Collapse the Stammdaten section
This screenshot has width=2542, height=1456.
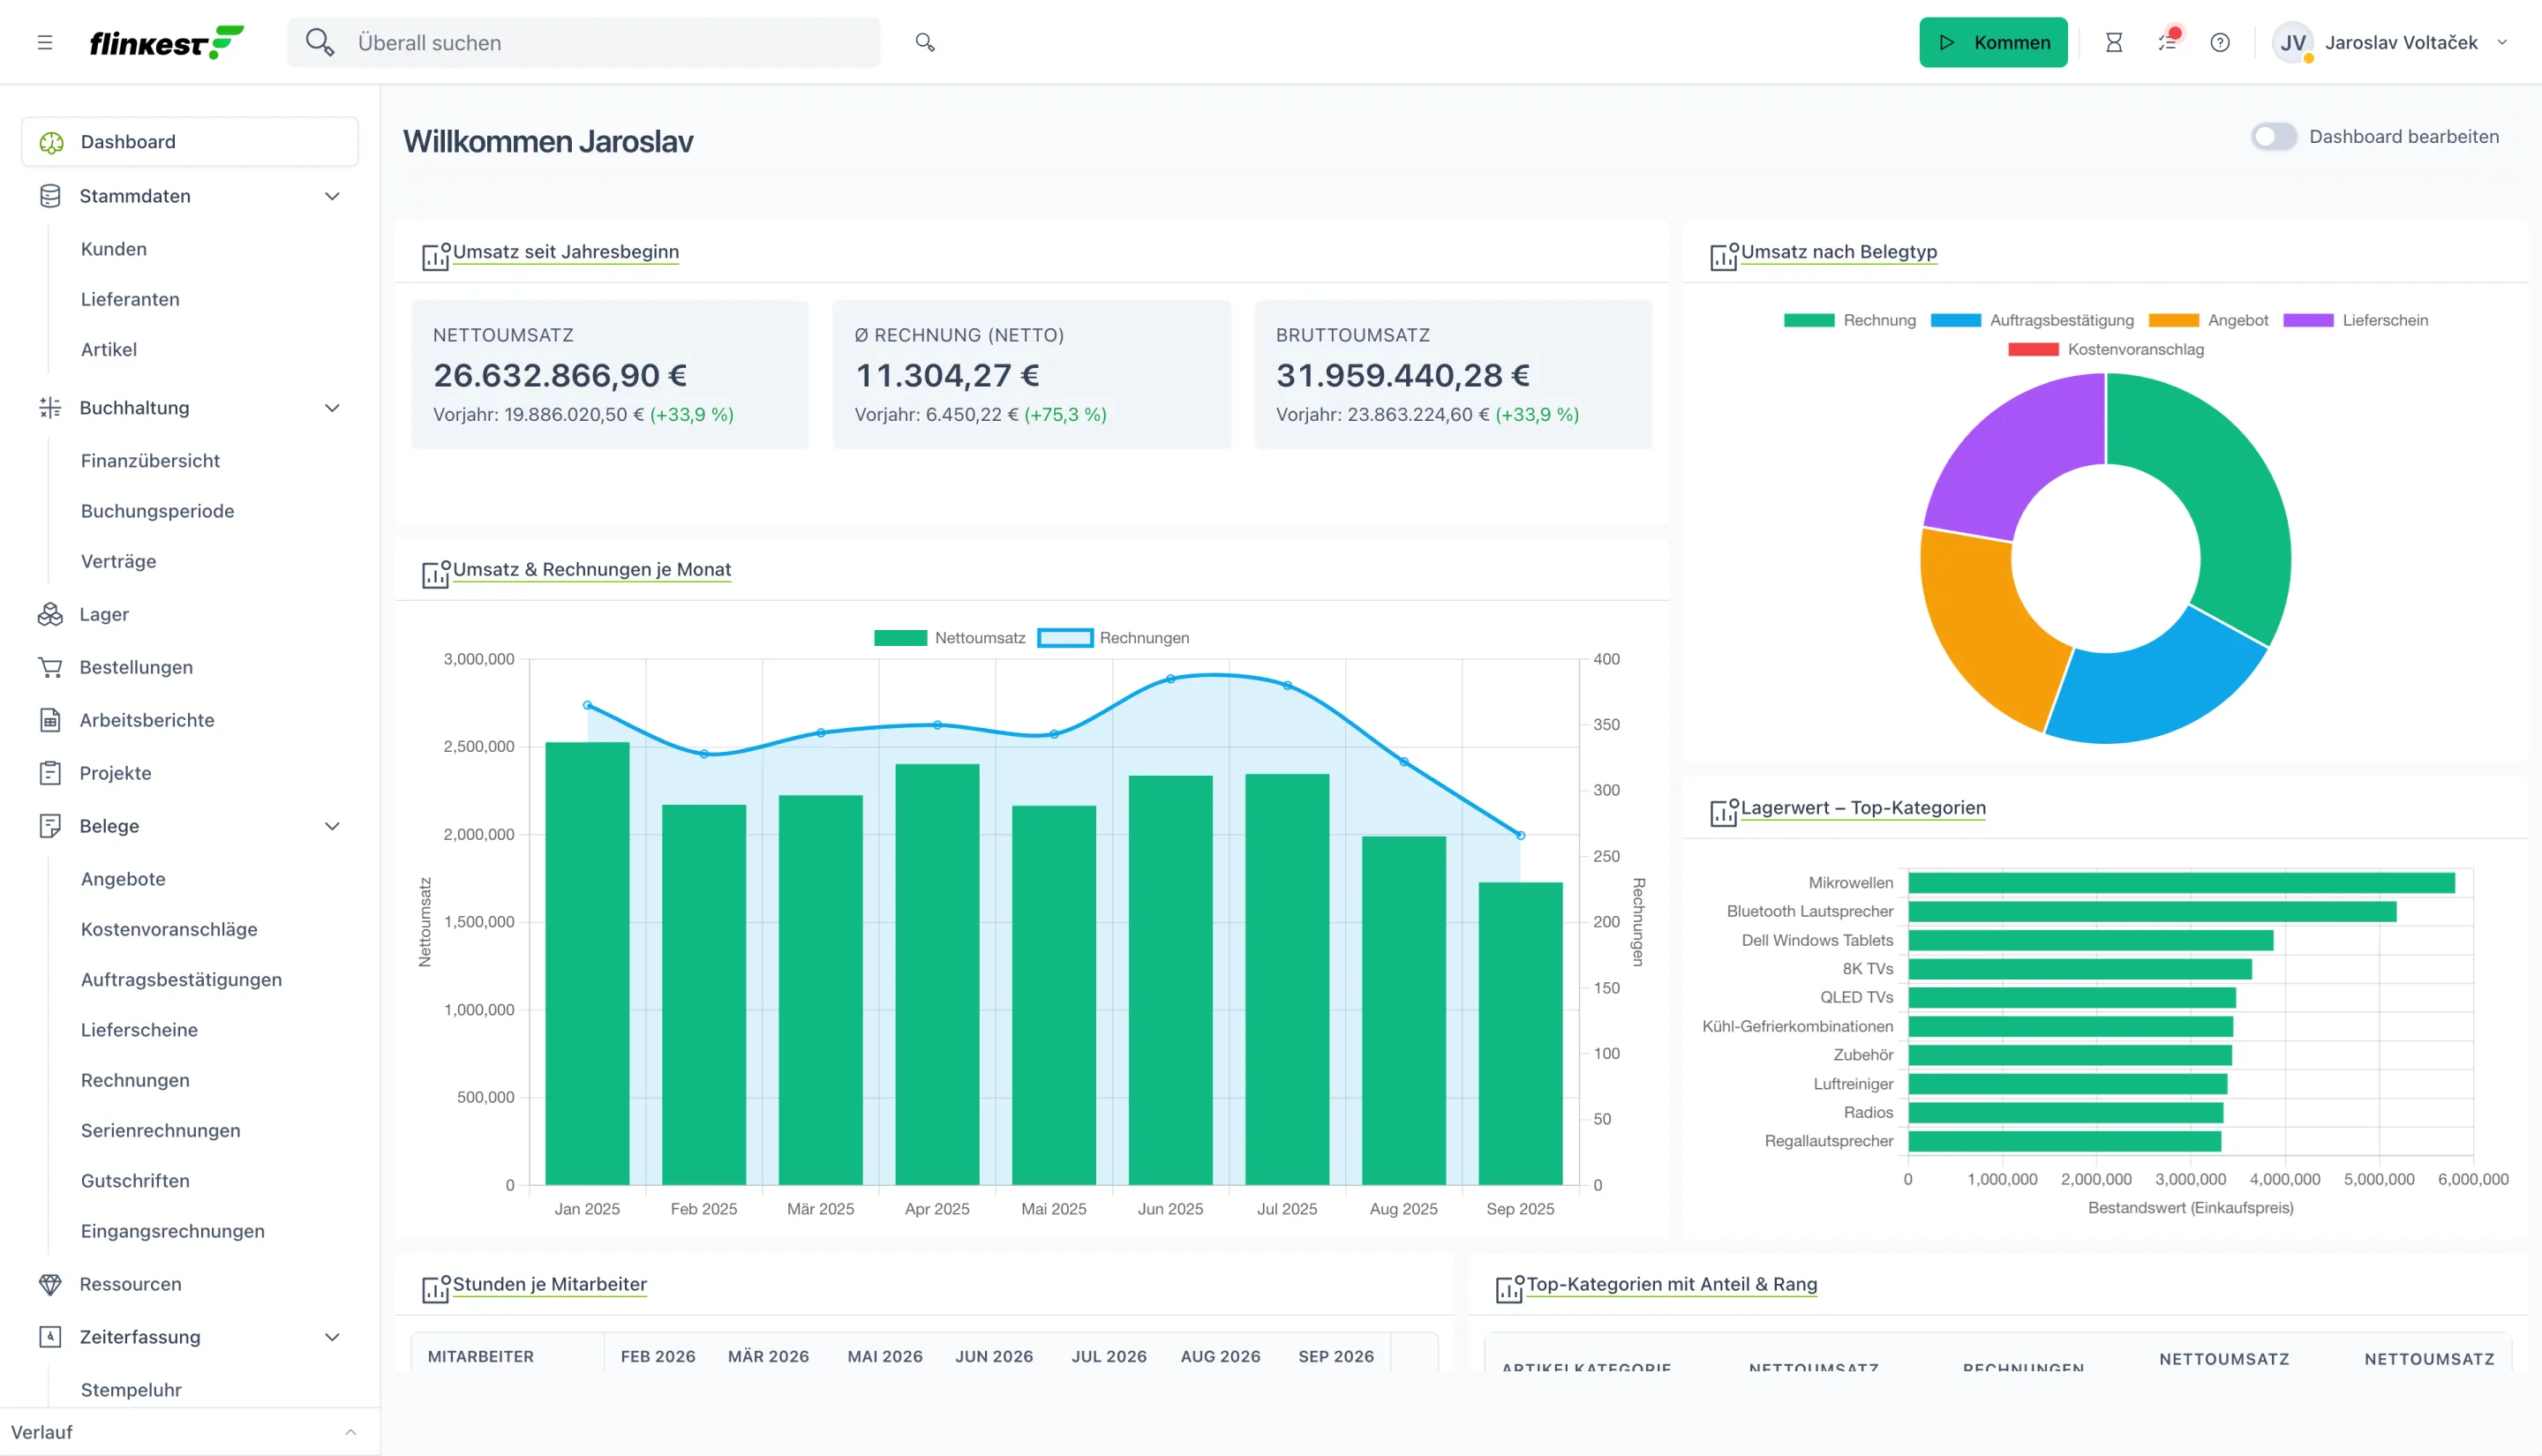[x=332, y=196]
